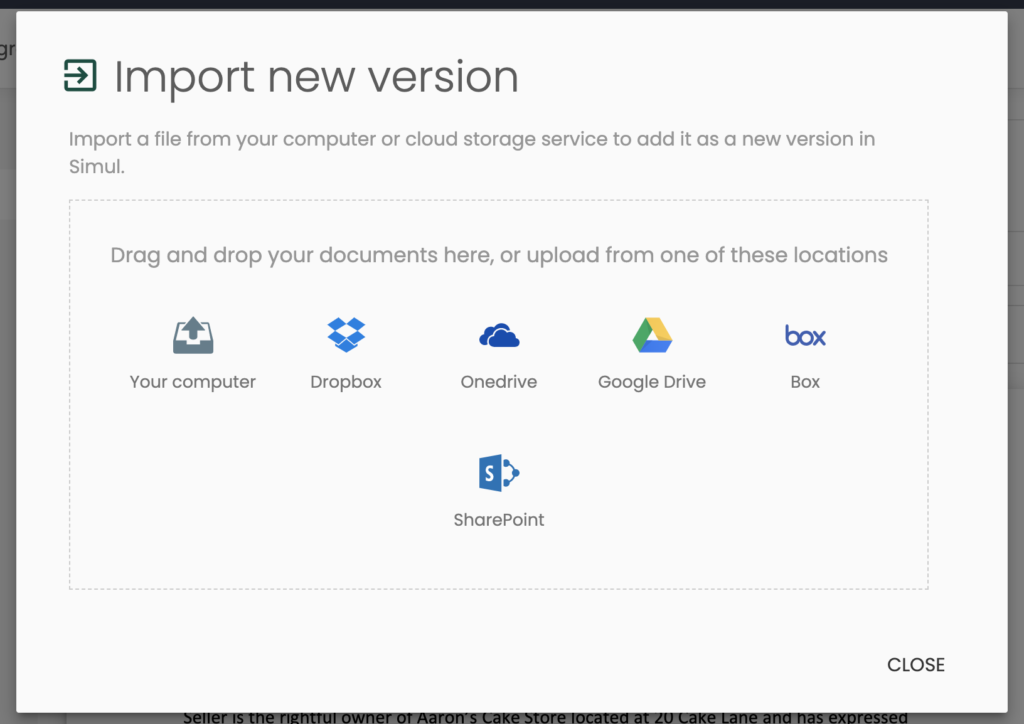The width and height of the screenshot is (1024, 724).
Task: Click the "Import a file from your computer" description
Action: click(472, 153)
